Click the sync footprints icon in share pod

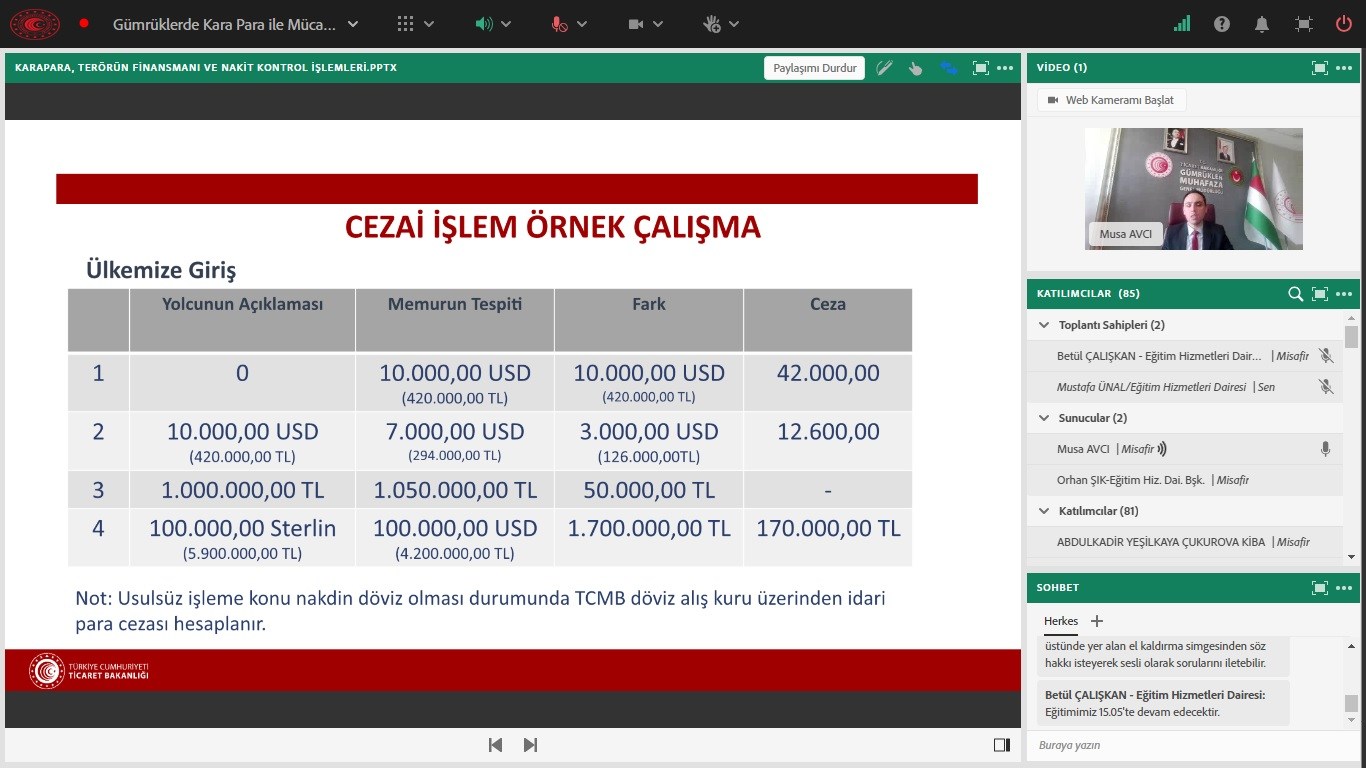[x=948, y=68]
